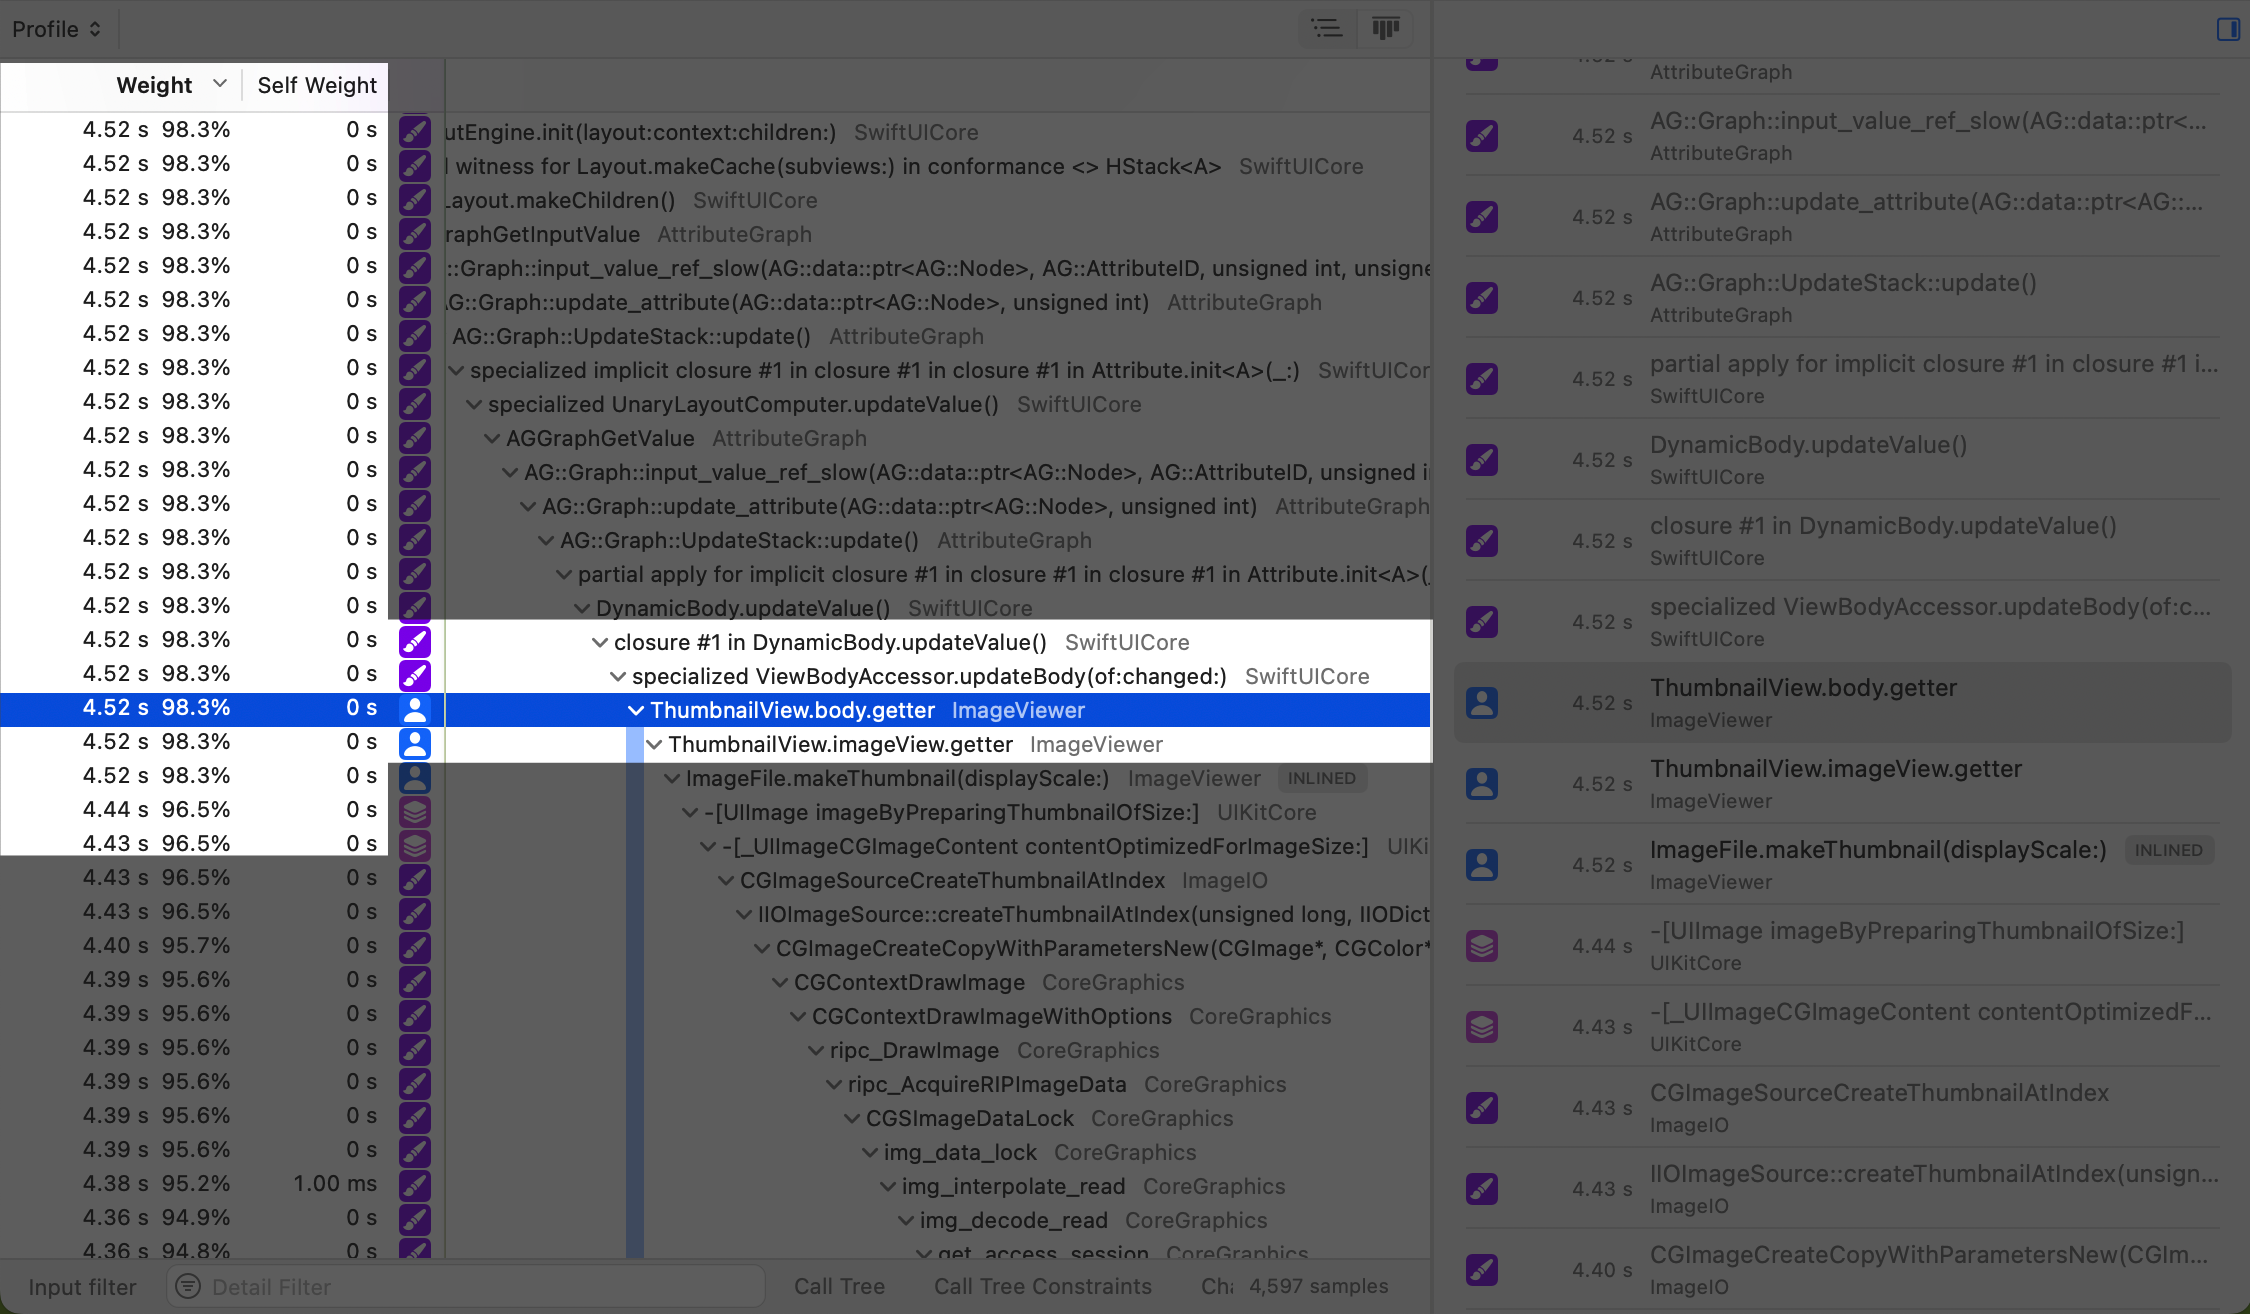2250x1314 pixels.
Task: Click the paintbrush icon beside DynamicBody.updateValue
Action: (x=415, y=606)
